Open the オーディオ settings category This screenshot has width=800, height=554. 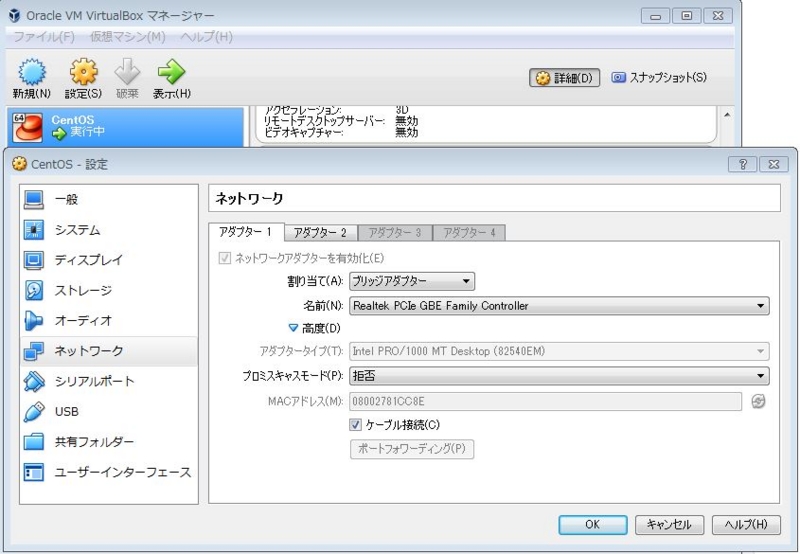pyautogui.click(x=108, y=320)
